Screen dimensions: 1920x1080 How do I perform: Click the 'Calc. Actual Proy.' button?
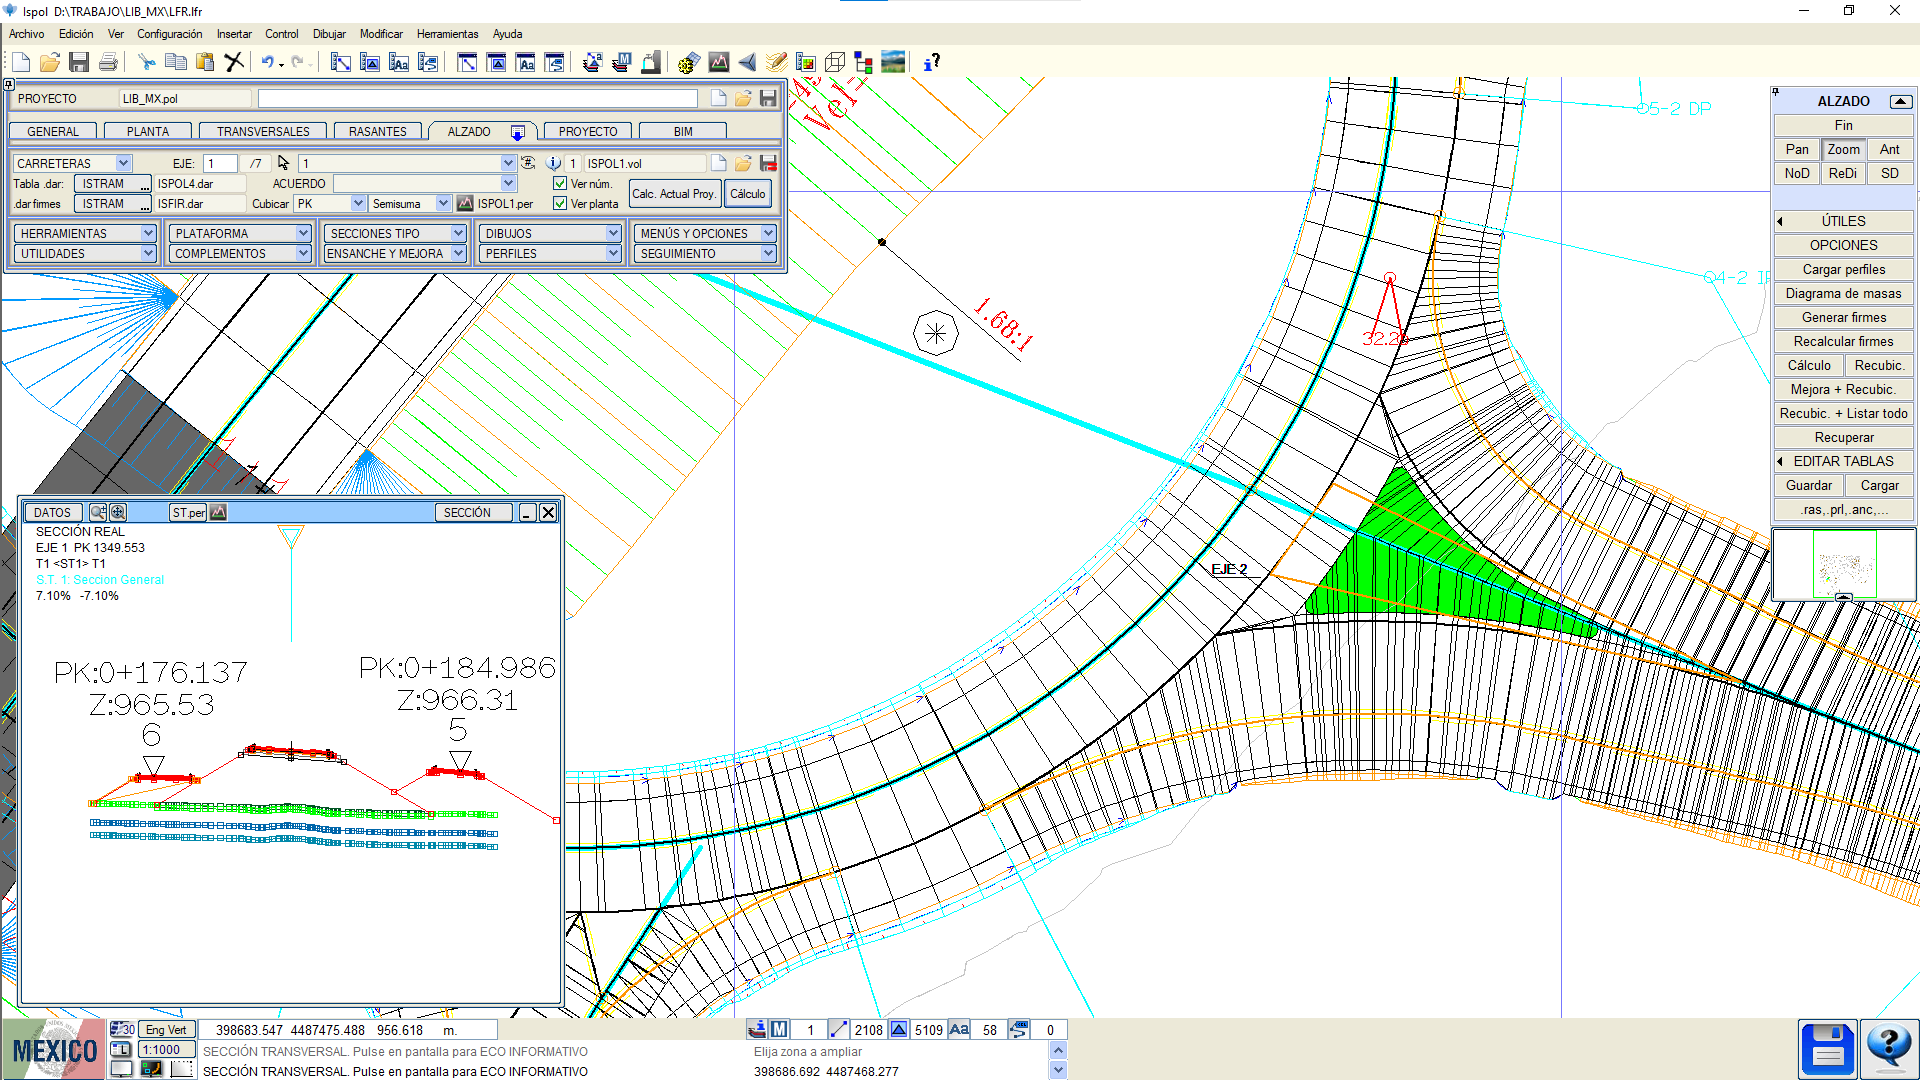pos(674,194)
